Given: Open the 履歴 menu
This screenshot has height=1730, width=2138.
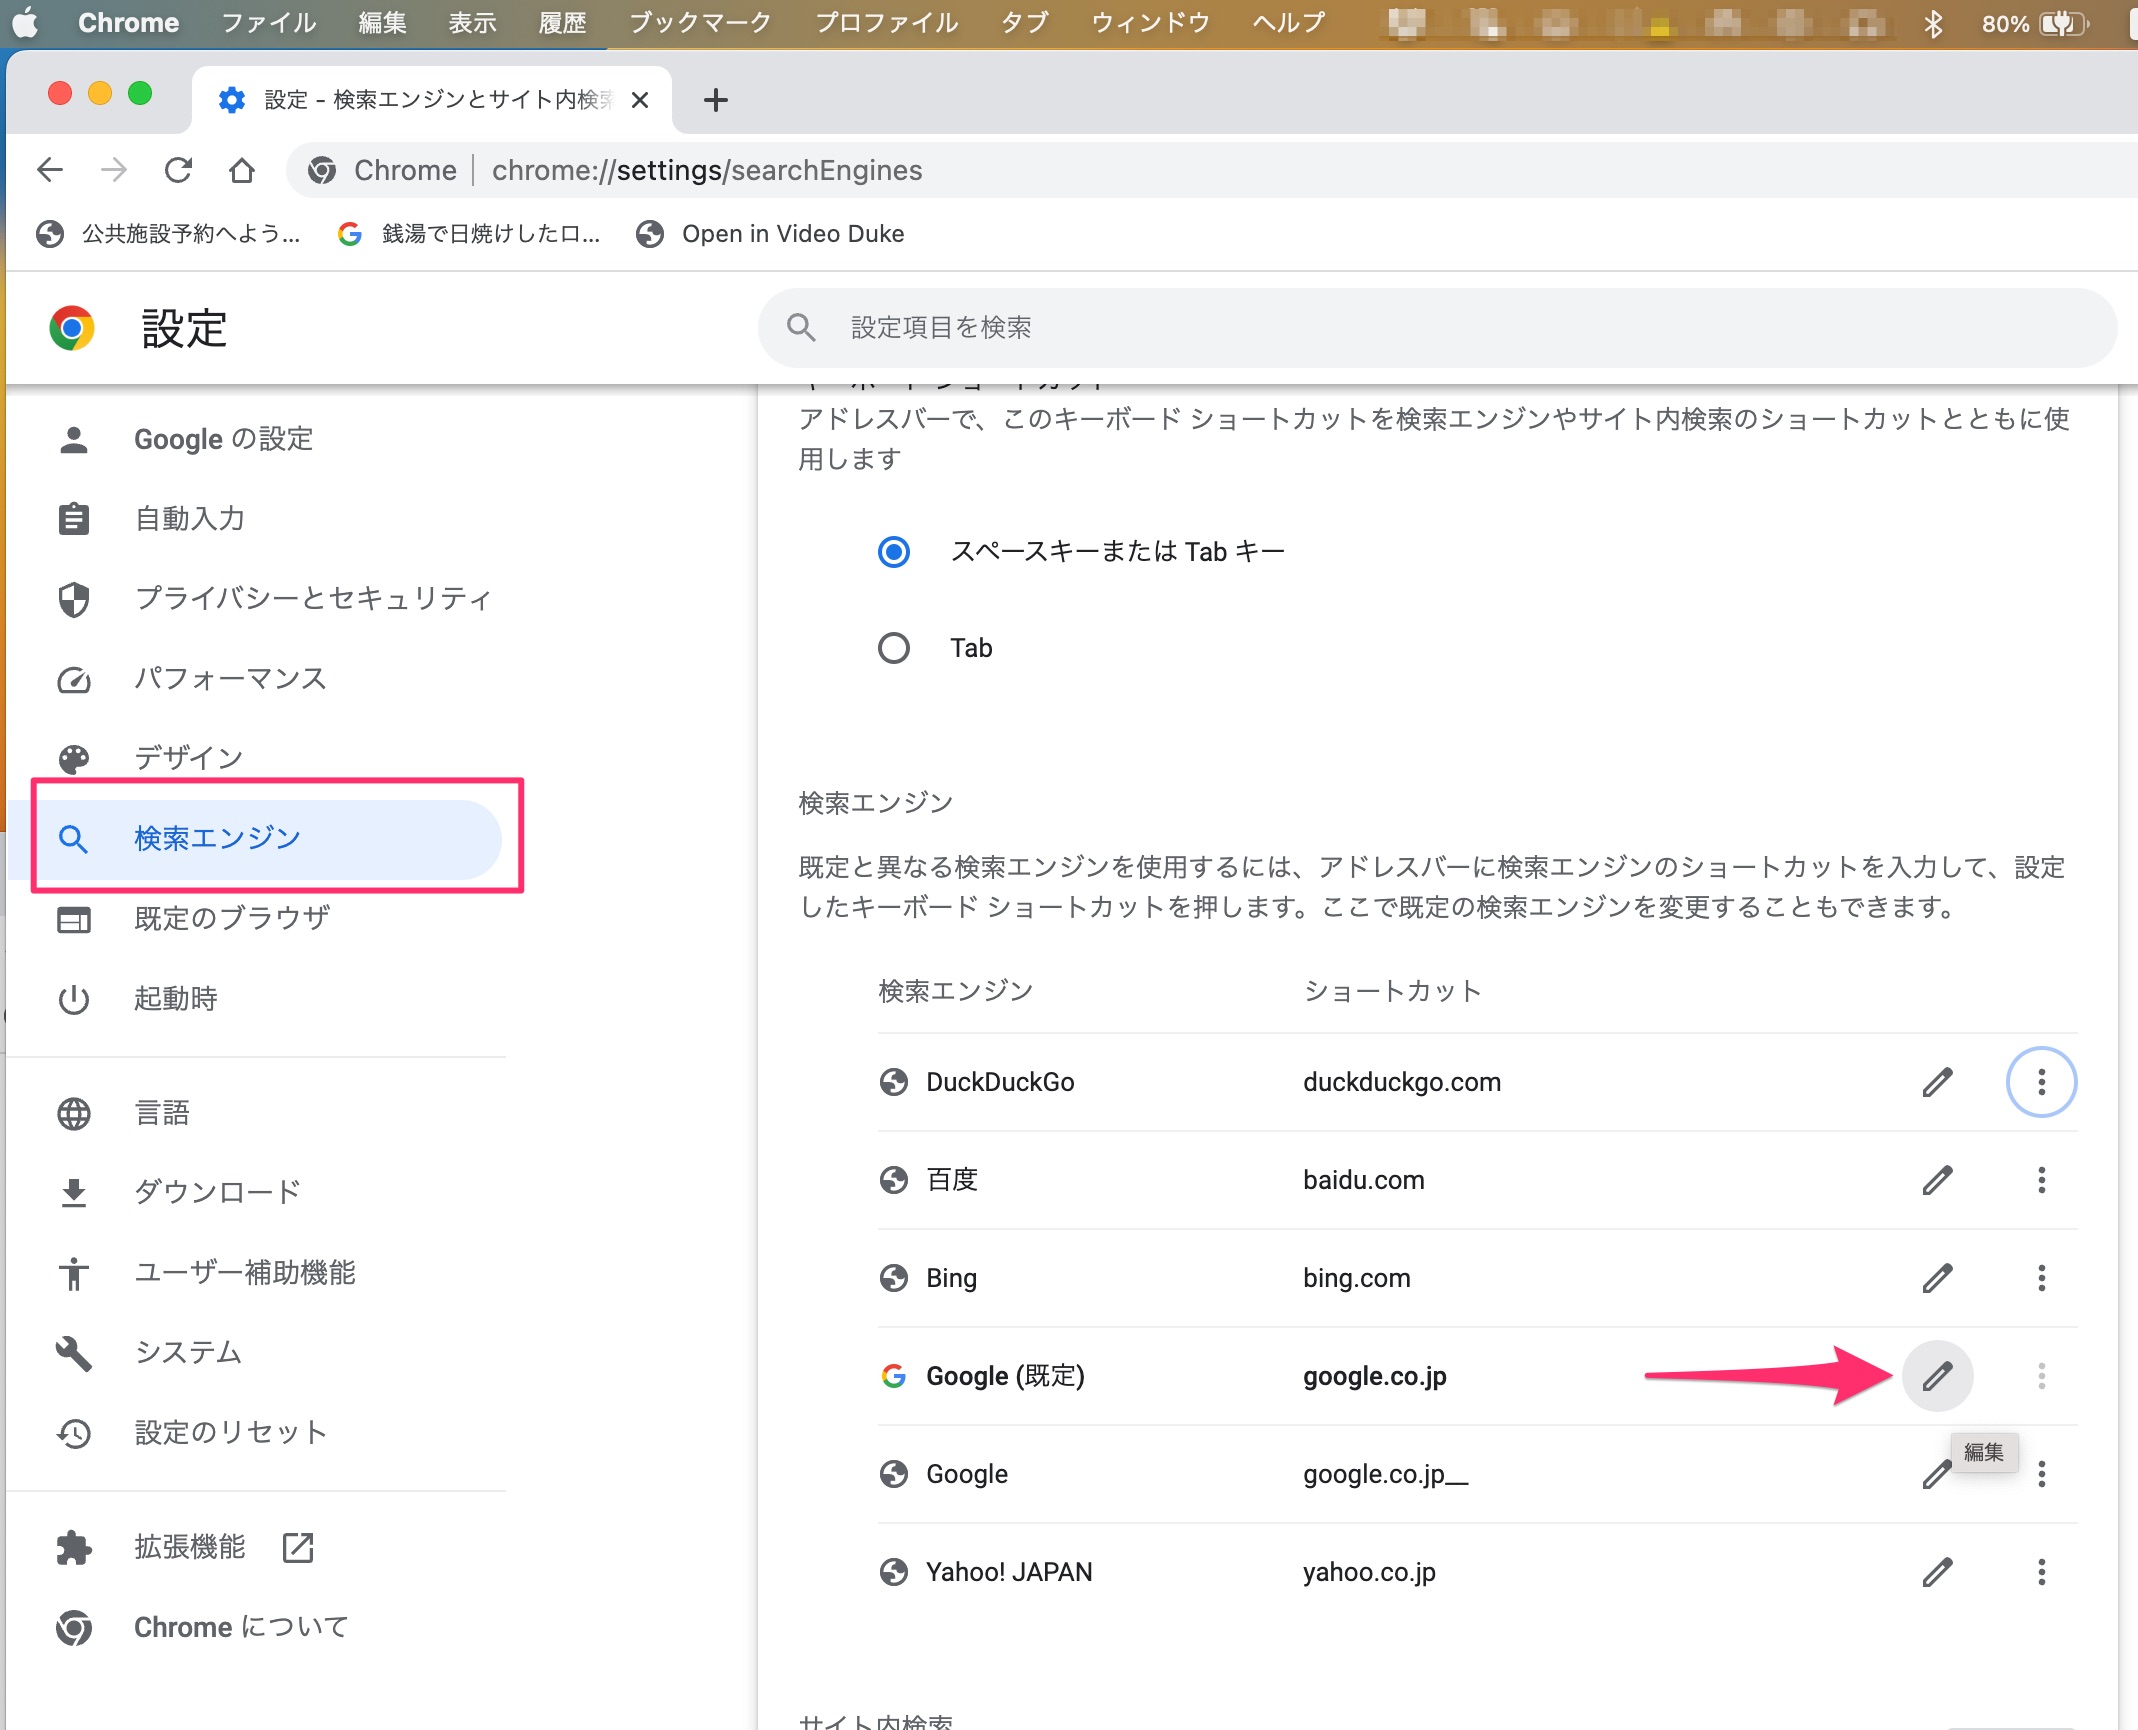Looking at the screenshot, I should click(x=562, y=22).
